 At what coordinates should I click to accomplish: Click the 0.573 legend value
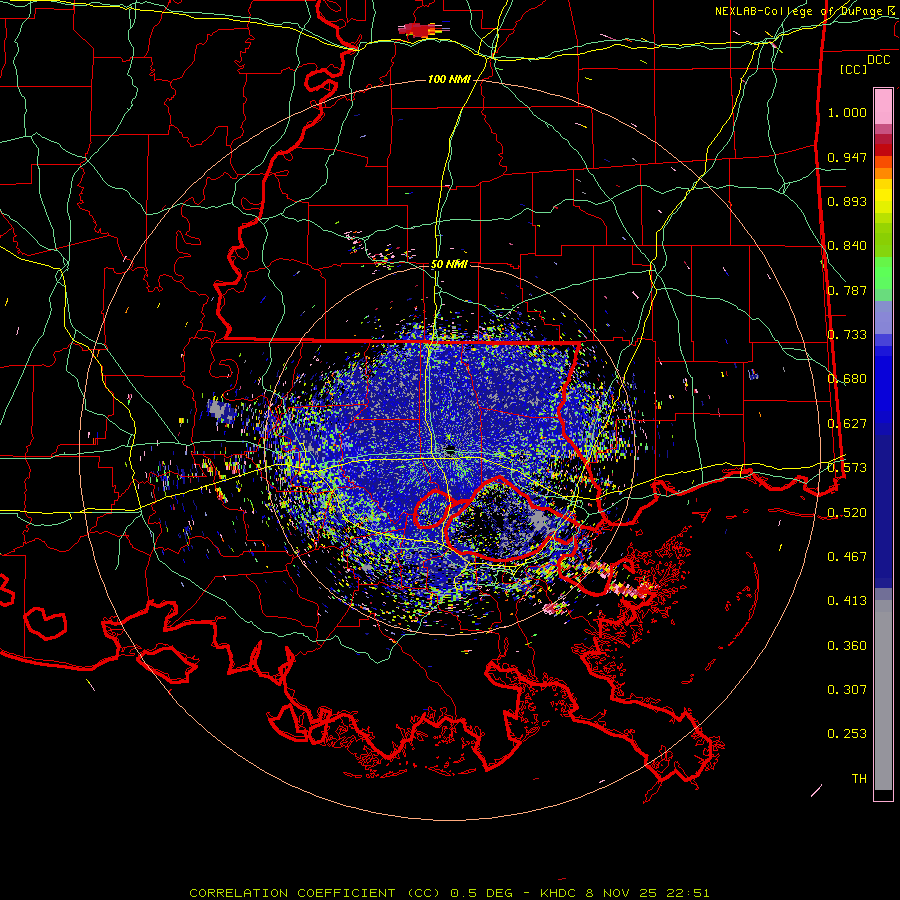coord(847,468)
